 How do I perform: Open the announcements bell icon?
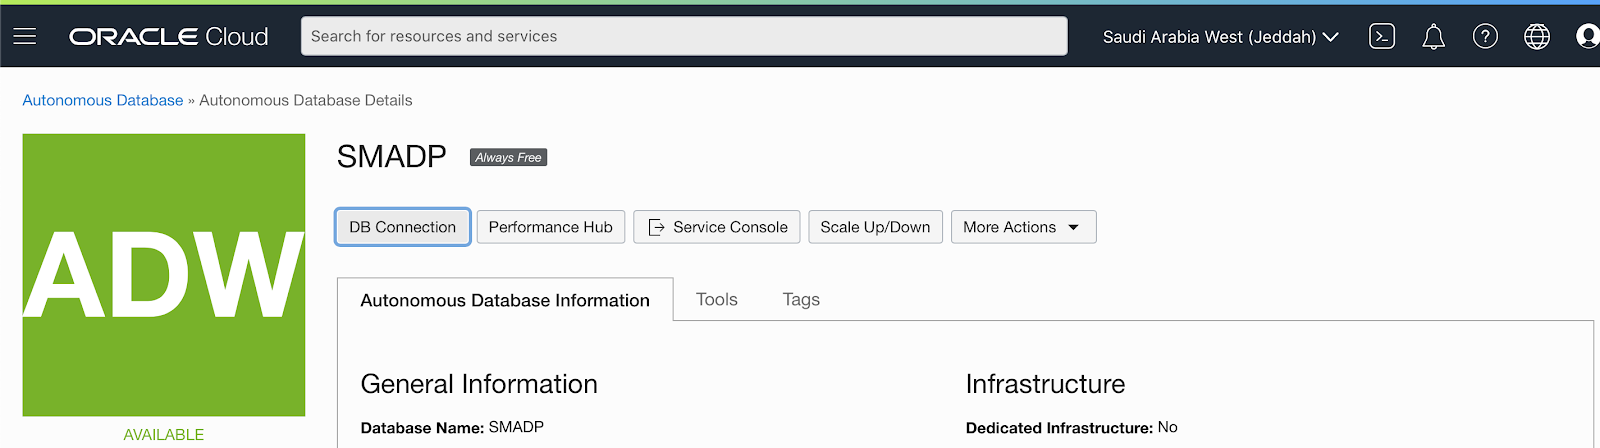coord(1434,37)
